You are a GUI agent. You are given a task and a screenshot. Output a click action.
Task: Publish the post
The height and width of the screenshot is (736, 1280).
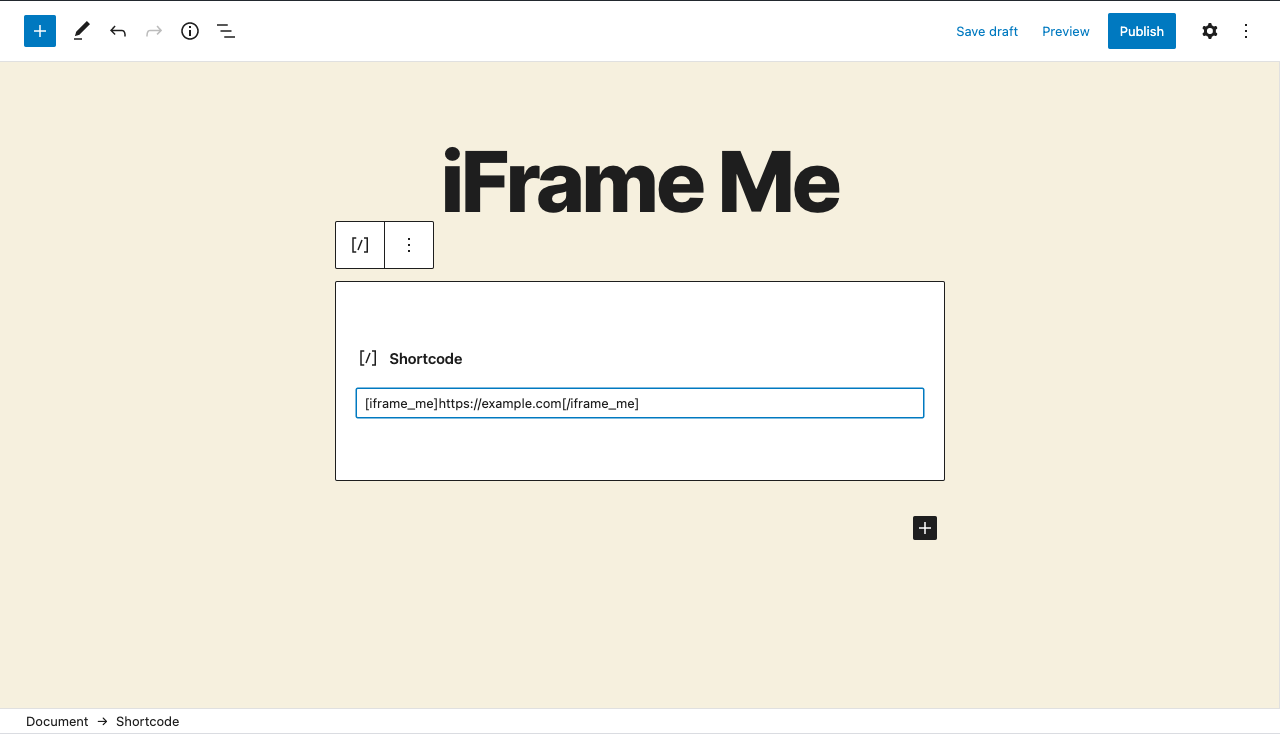coord(1142,31)
